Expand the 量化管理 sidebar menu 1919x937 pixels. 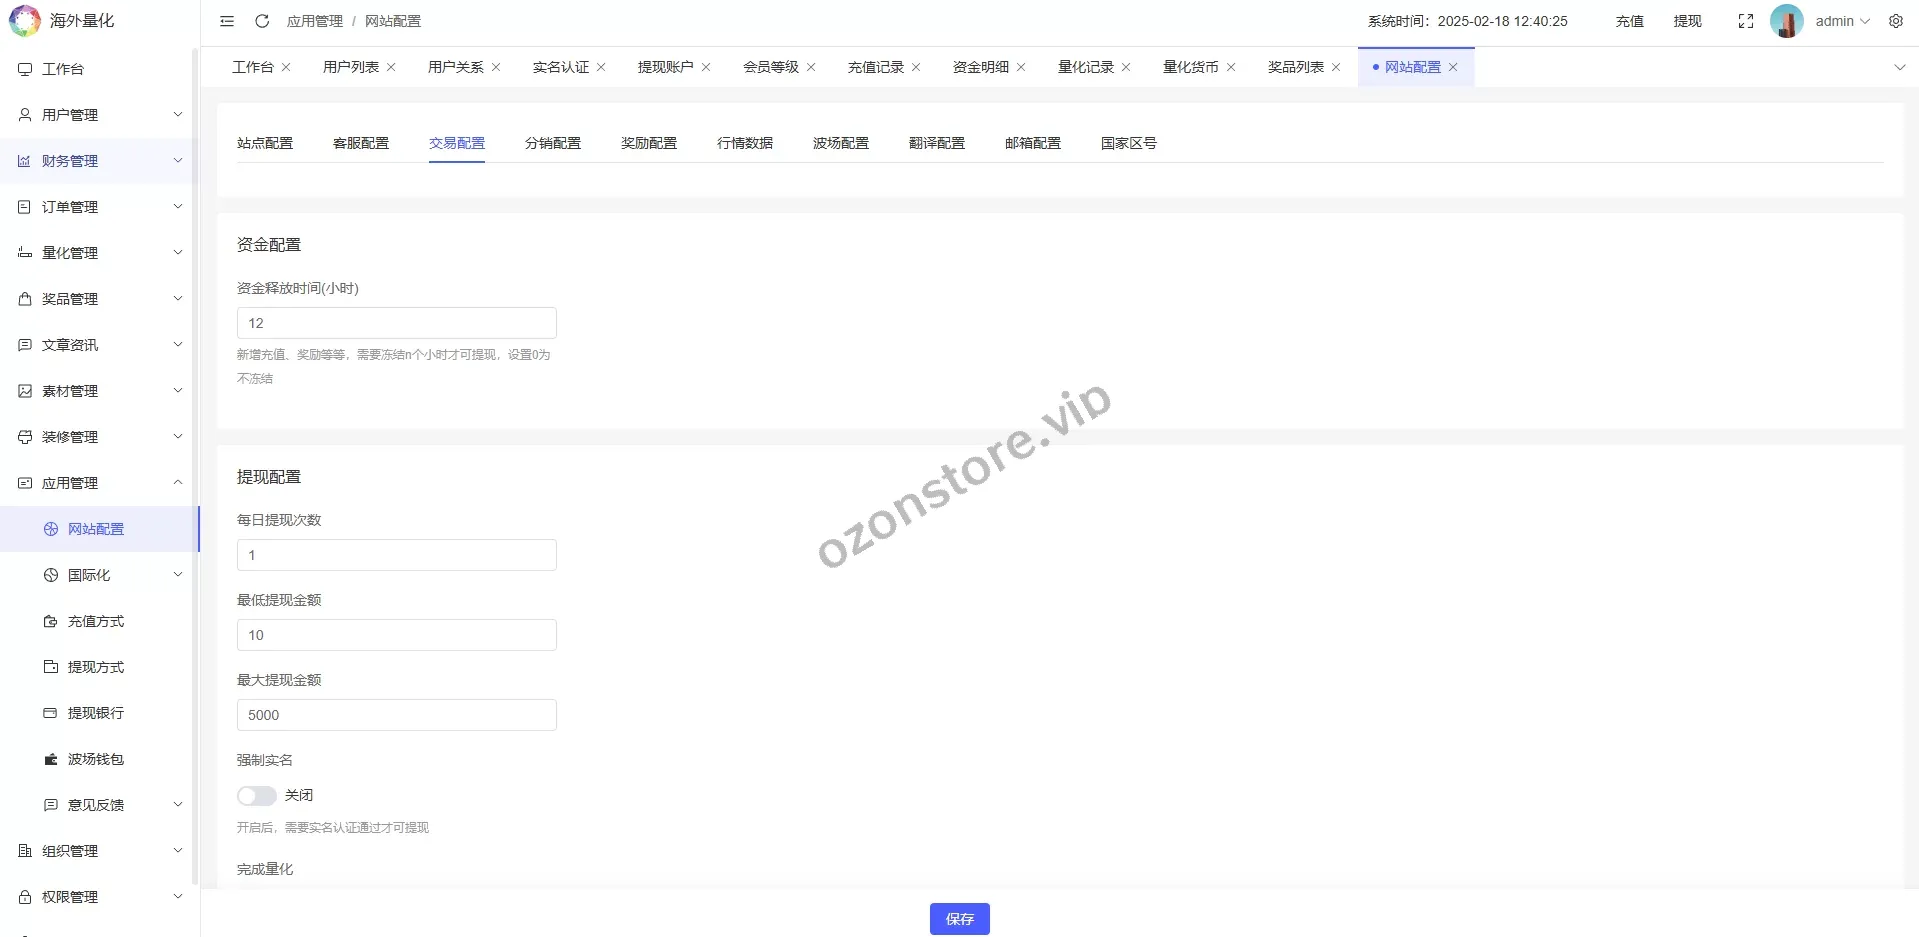pyautogui.click(x=100, y=253)
